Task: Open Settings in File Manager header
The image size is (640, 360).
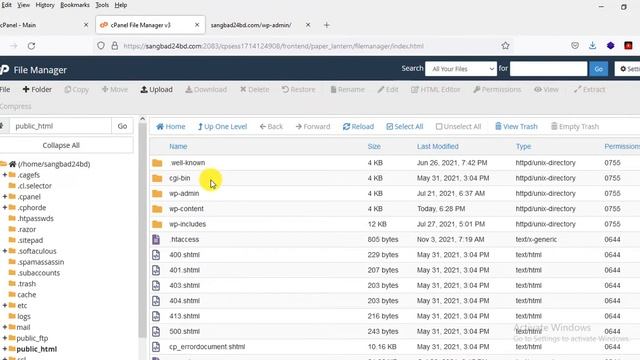Action: (629, 69)
